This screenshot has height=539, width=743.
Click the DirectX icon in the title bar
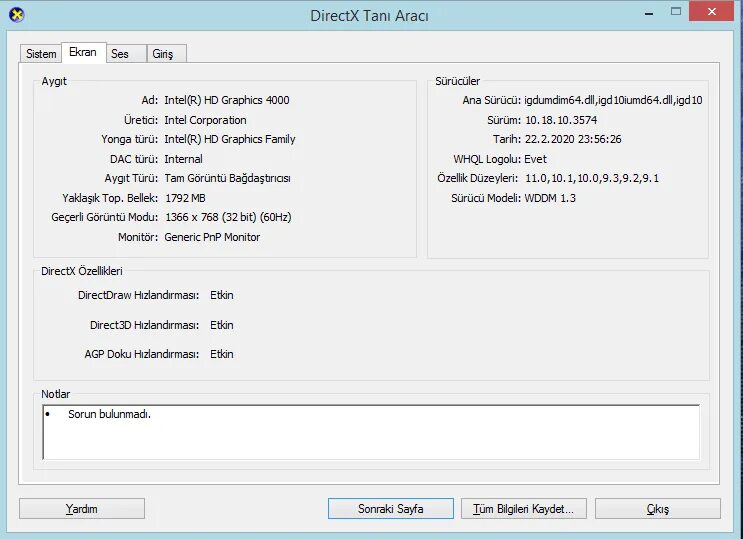coord(17,15)
